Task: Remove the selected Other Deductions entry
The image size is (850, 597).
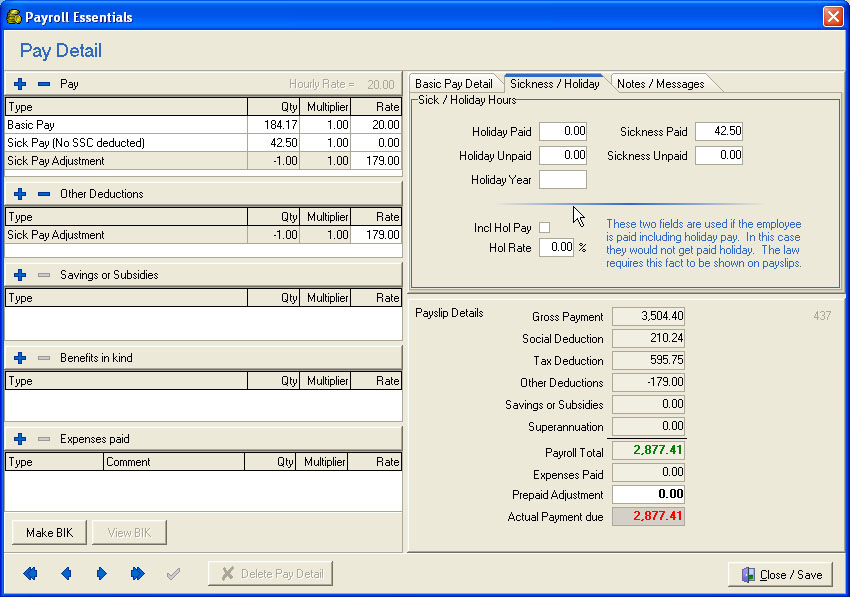Action: pos(43,194)
